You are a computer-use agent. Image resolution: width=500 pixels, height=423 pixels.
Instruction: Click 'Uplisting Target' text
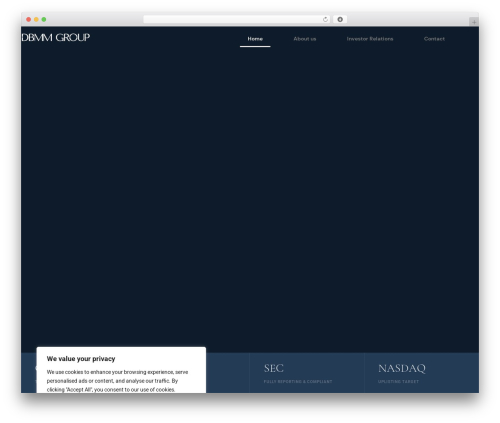click(398, 382)
